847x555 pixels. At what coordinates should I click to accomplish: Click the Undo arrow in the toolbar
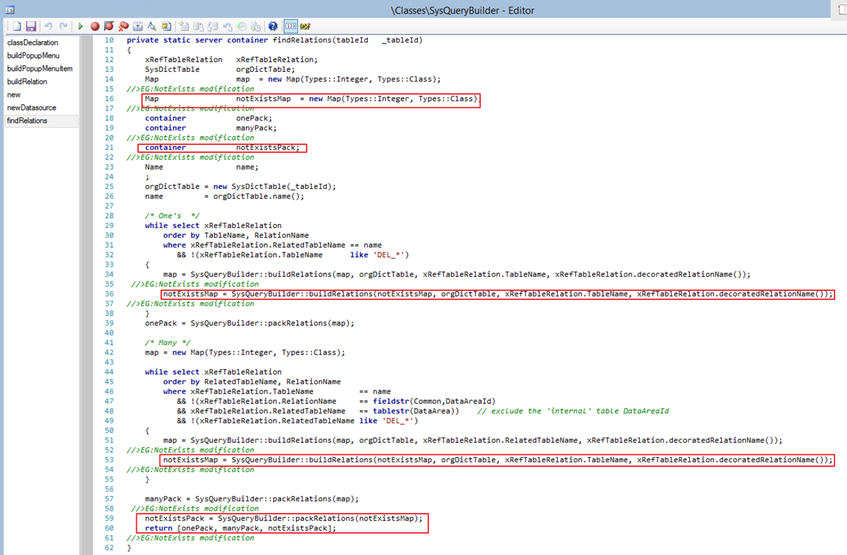pos(48,25)
